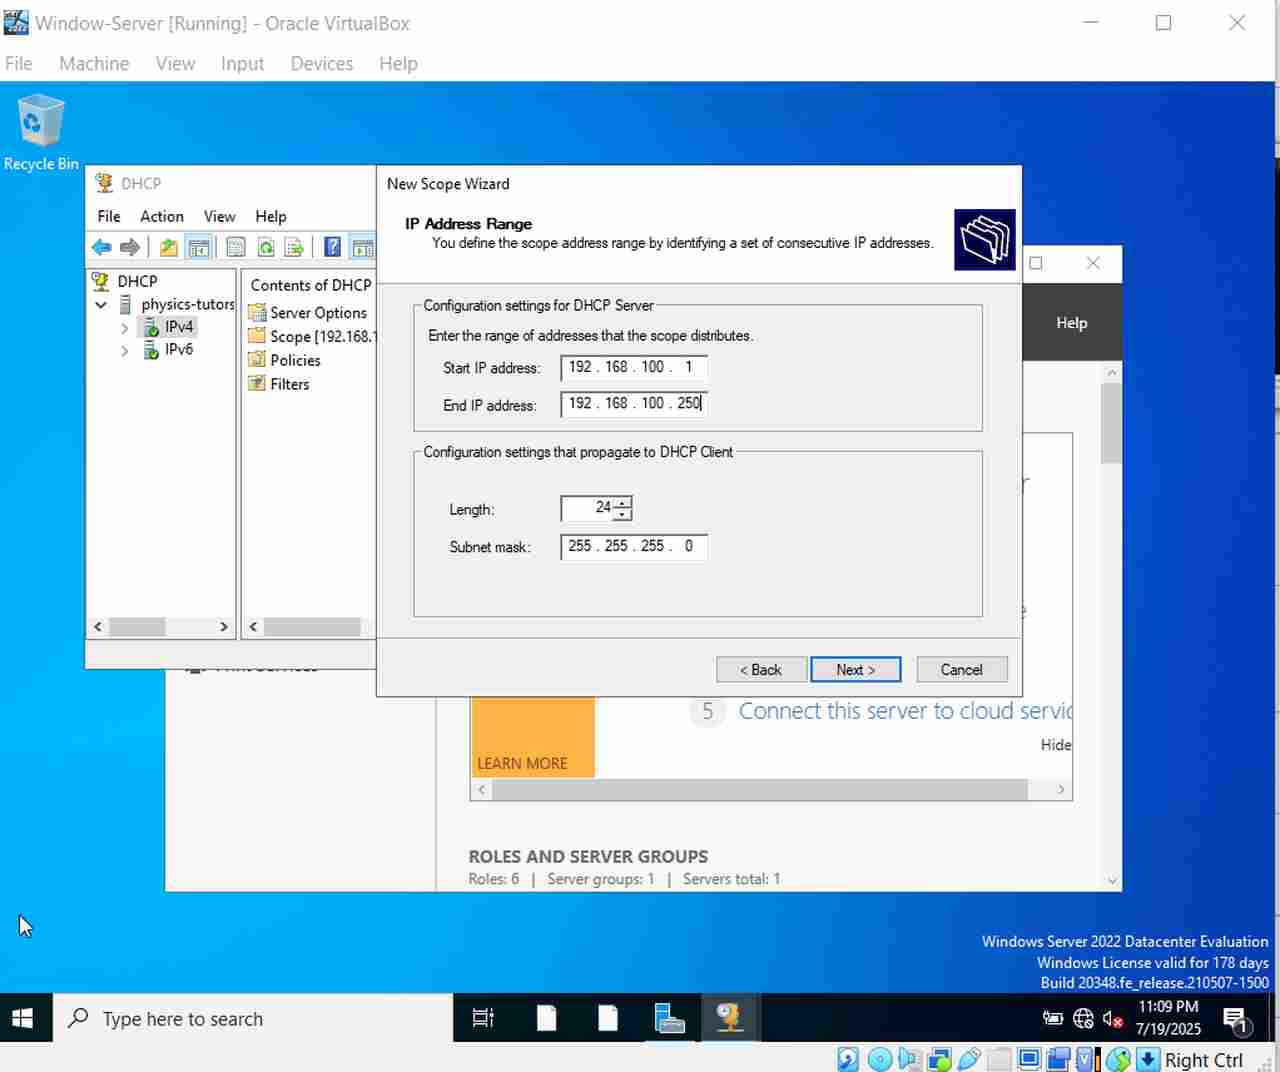Click the green Refresh icon in DHCP toolbar
Image resolution: width=1280 pixels, height=1072 pixels.
[x=266, y=247]
